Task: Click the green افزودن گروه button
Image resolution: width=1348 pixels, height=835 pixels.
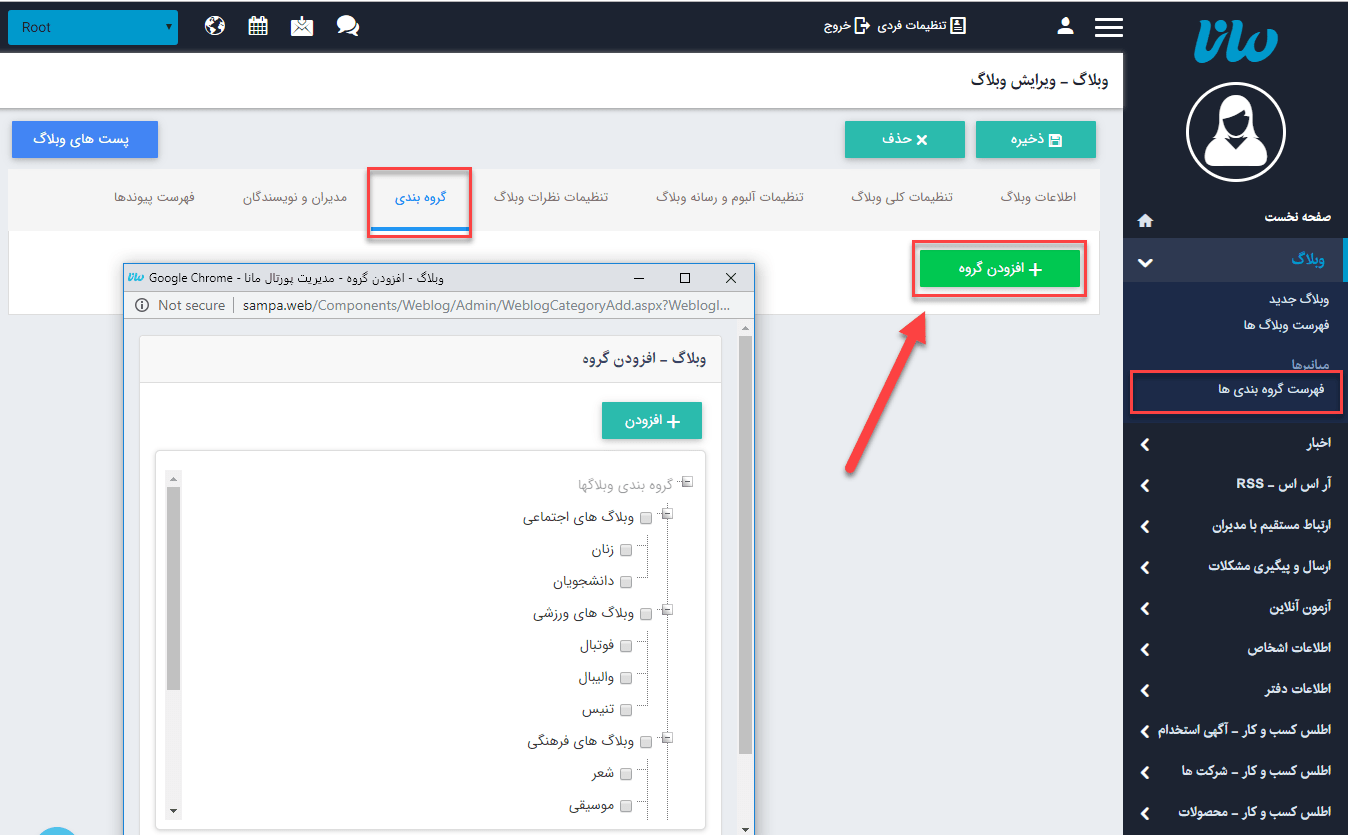Action: 999,269
